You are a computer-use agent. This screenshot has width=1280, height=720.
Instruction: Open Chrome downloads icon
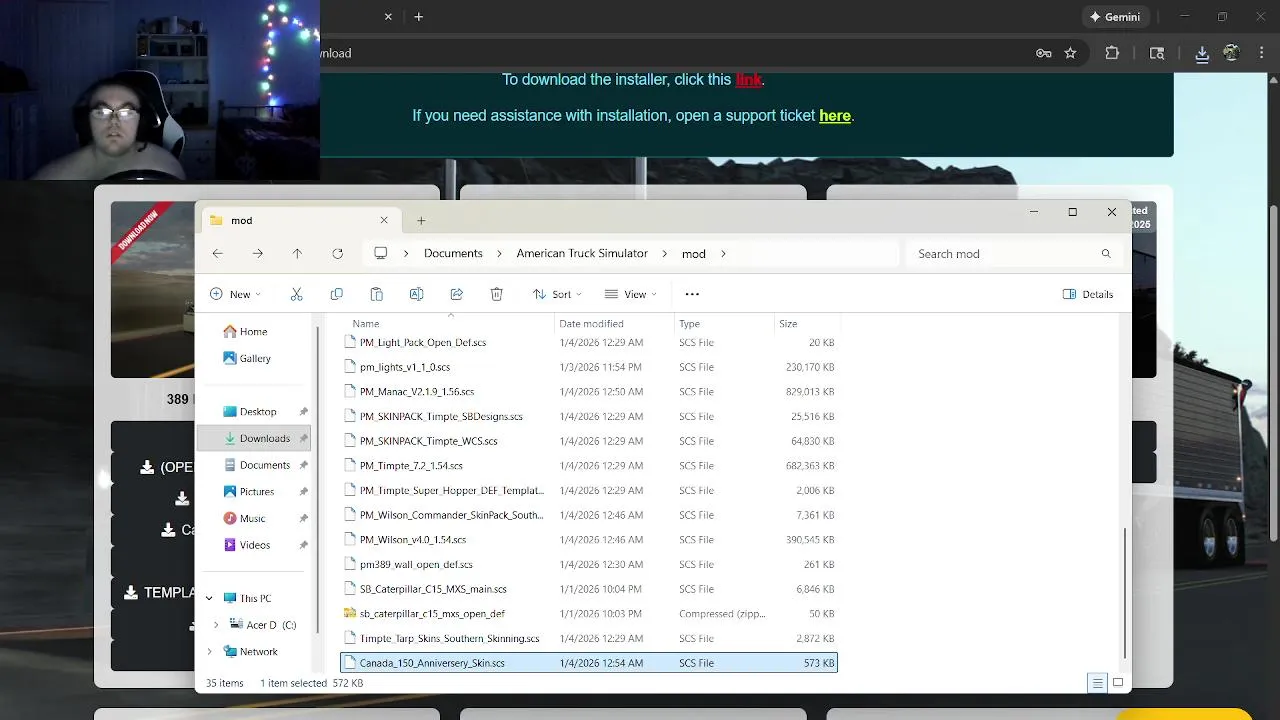click(1202, 54)
